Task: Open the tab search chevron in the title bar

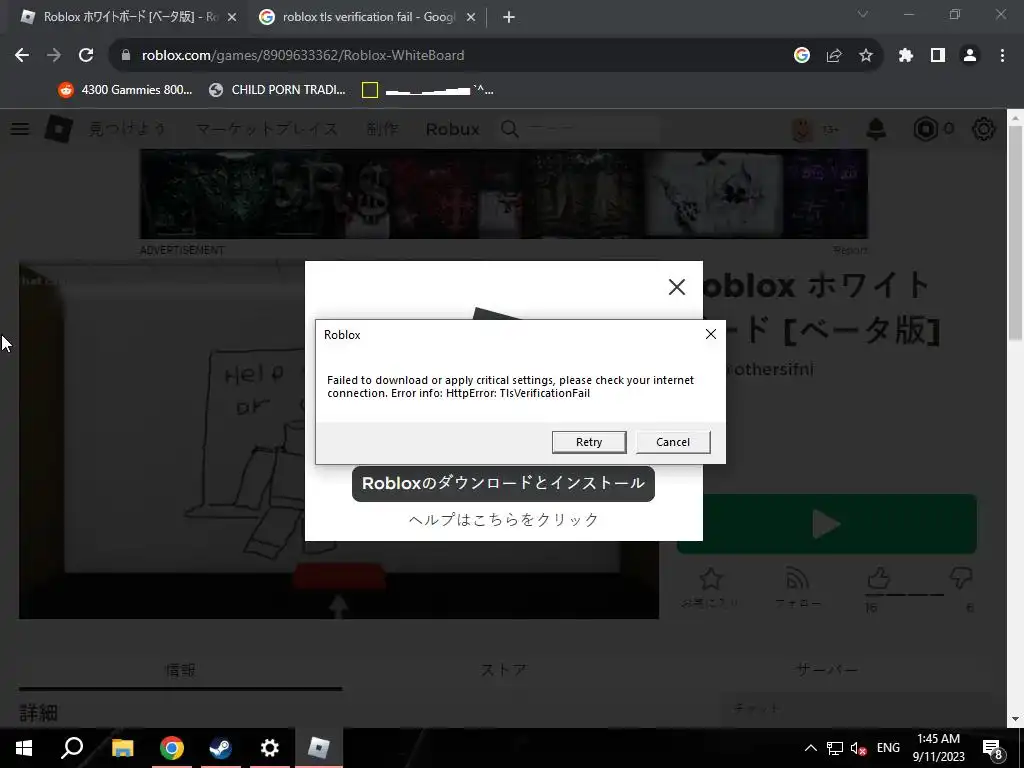Action: tap(863, 14)
